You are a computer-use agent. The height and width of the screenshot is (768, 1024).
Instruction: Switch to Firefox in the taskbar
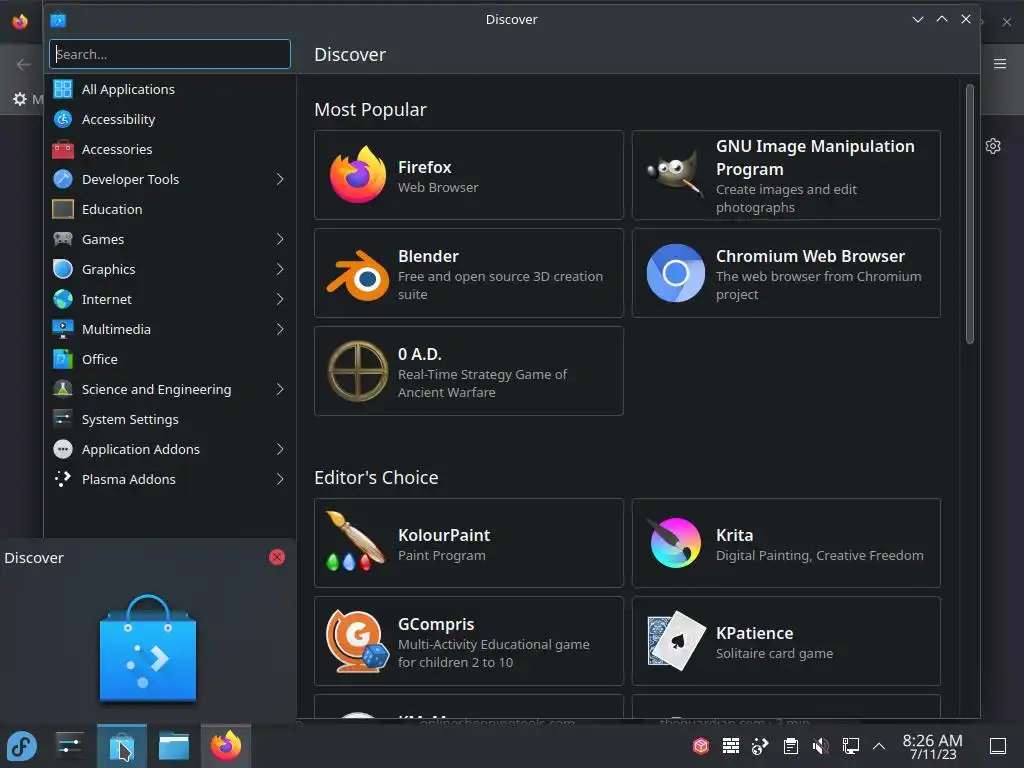pos(226,746)
